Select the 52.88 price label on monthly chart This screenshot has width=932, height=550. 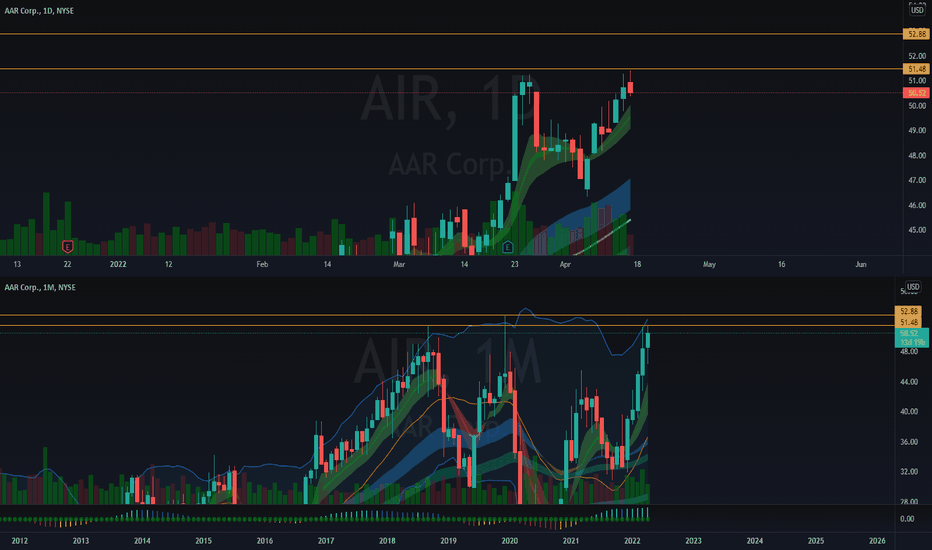click(x=908, y=311)
